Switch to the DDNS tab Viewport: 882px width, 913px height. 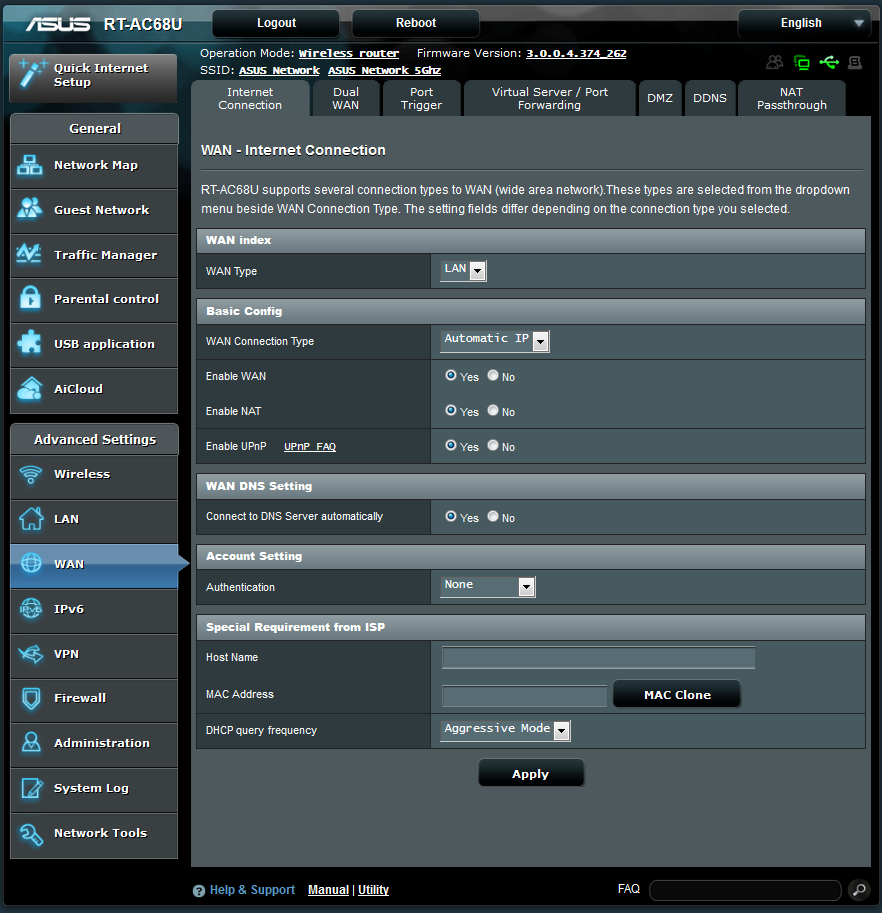click(x=710, y=98)
